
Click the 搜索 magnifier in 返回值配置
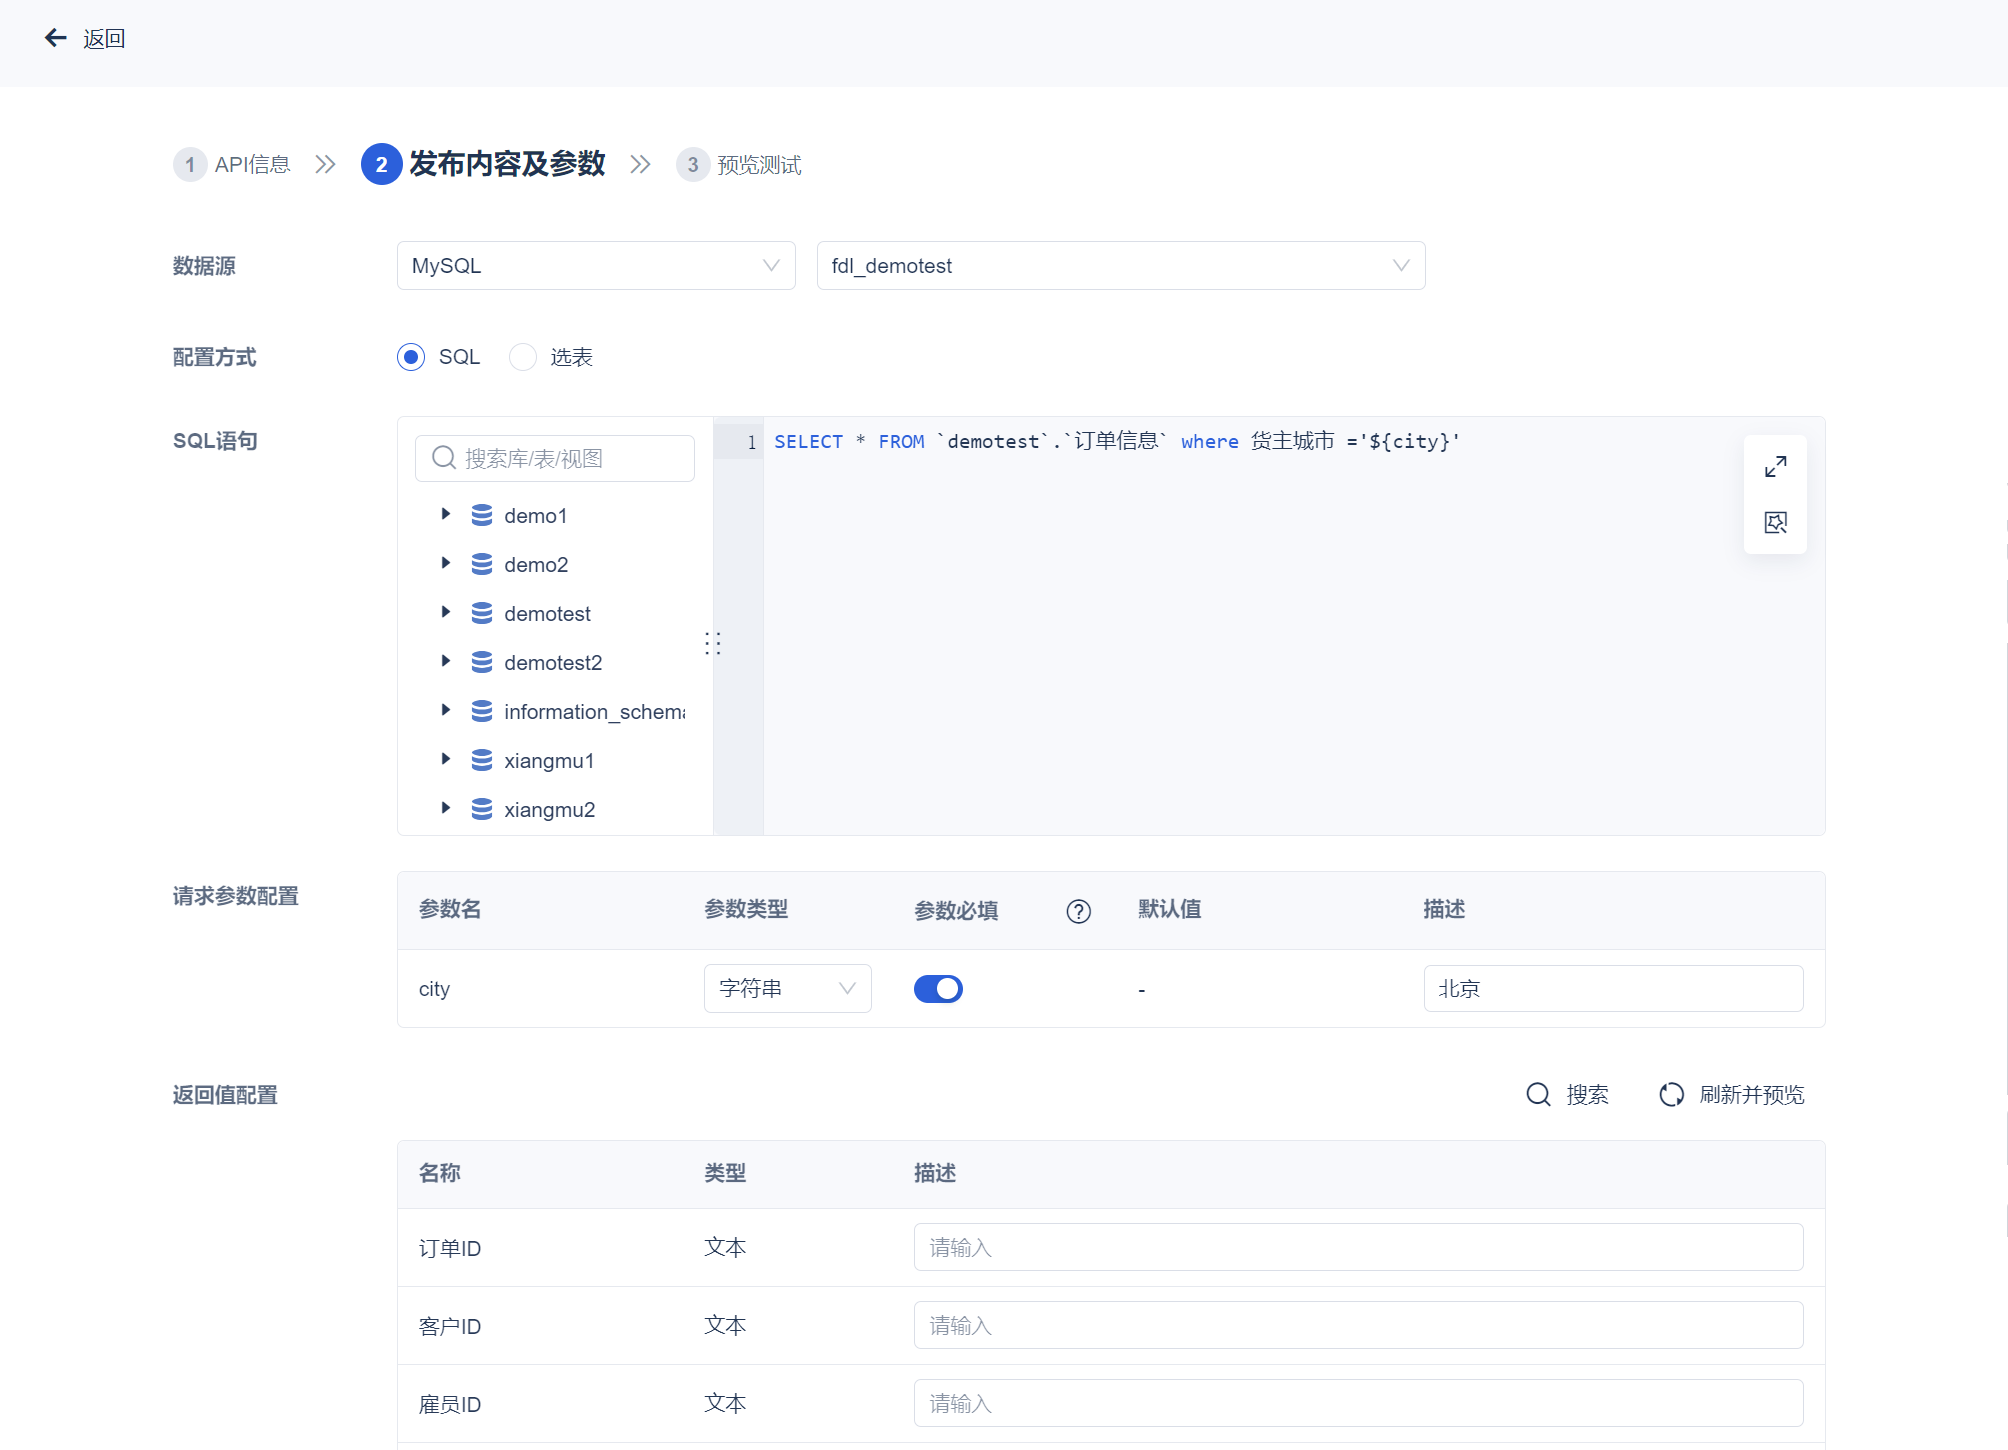click(1538, 1095)
